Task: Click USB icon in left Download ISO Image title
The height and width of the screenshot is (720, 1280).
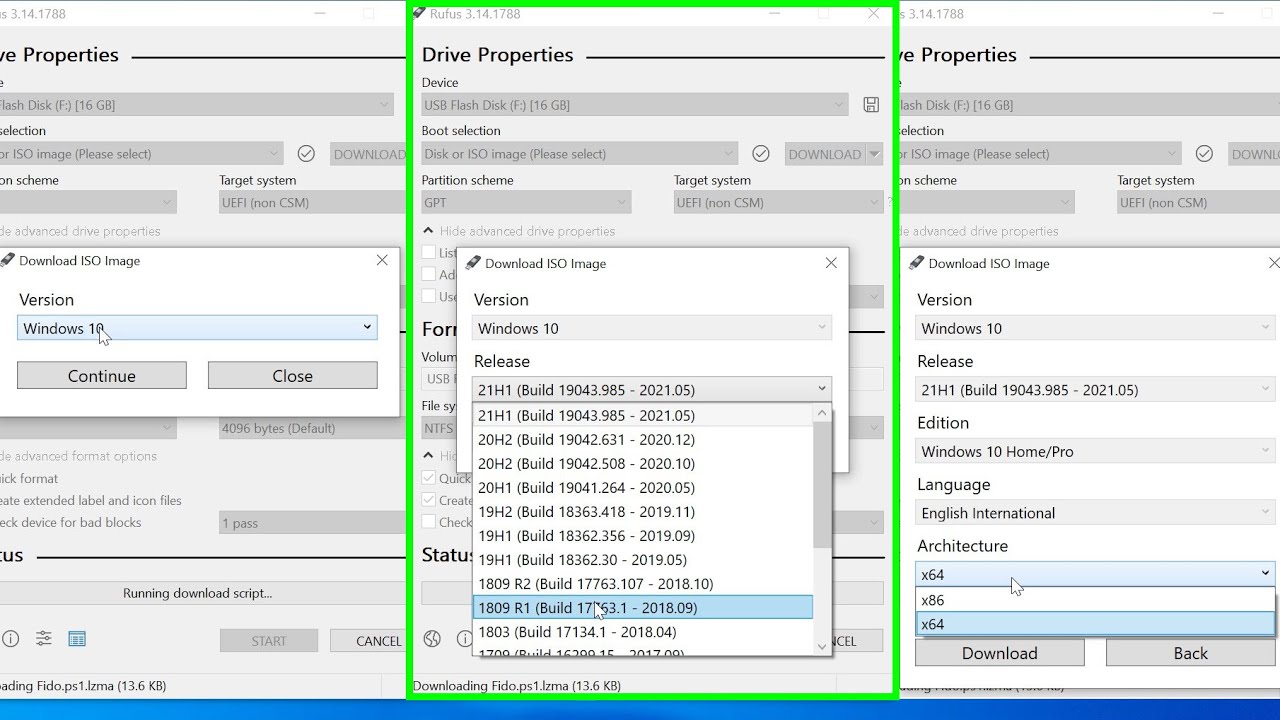Action: point(7,260)
